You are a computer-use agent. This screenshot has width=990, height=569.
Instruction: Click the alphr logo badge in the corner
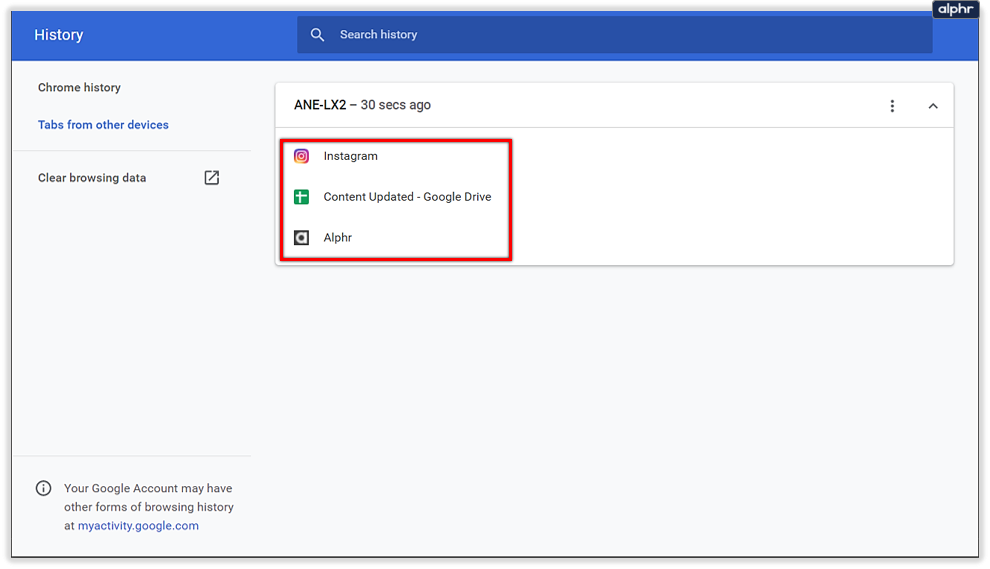point(955,10)
